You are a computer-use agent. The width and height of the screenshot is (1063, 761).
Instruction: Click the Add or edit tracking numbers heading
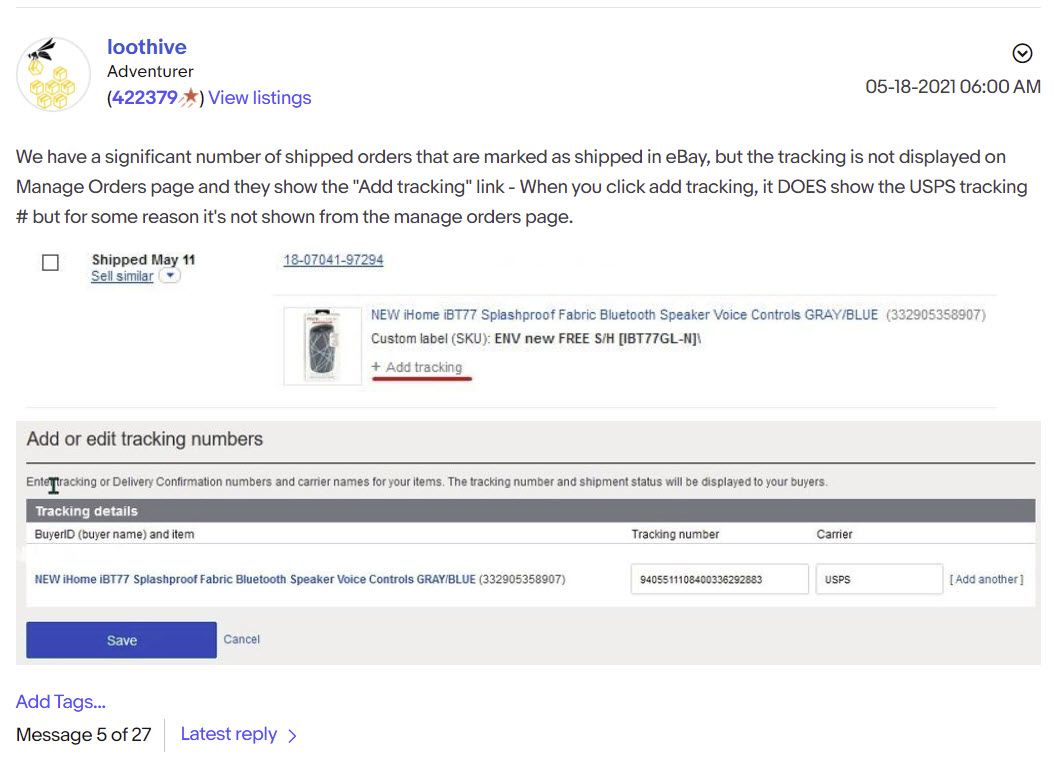click(x=144, y=439)
